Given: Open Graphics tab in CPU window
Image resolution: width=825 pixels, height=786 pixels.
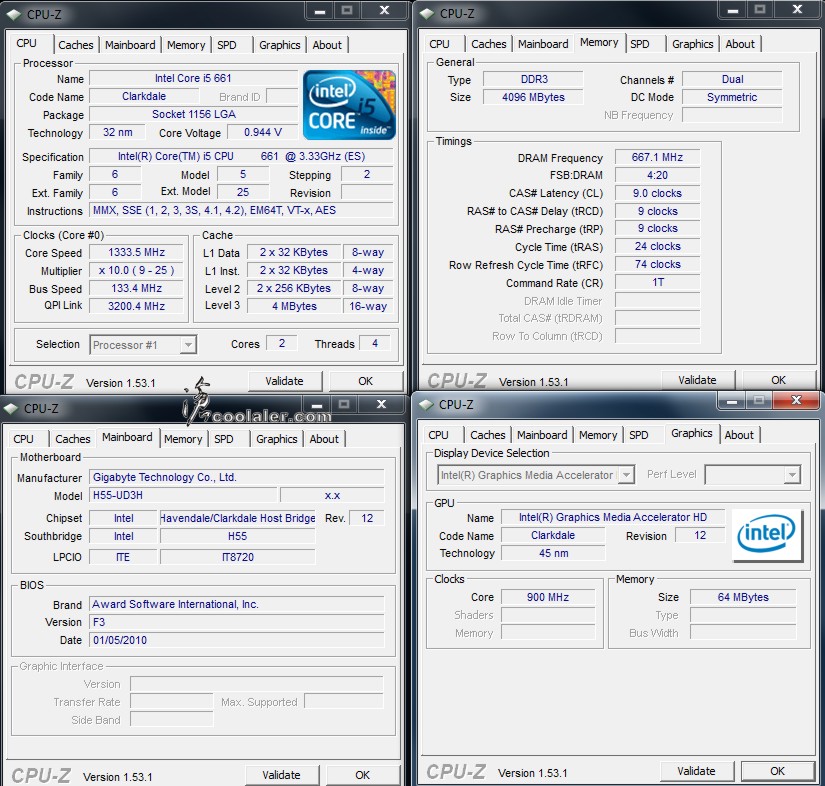Looking at the screenshot, I should point(279,45).
